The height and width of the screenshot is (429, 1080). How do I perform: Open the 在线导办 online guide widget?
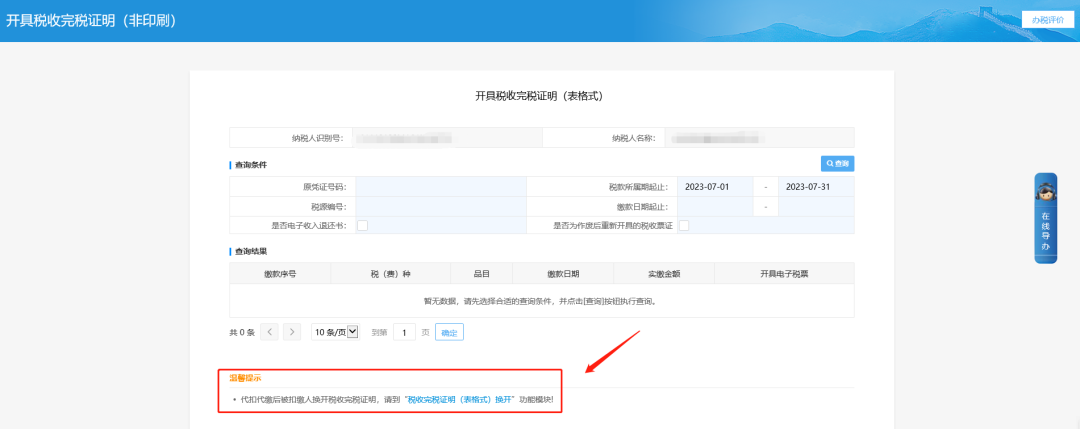tap(1045, 219)
